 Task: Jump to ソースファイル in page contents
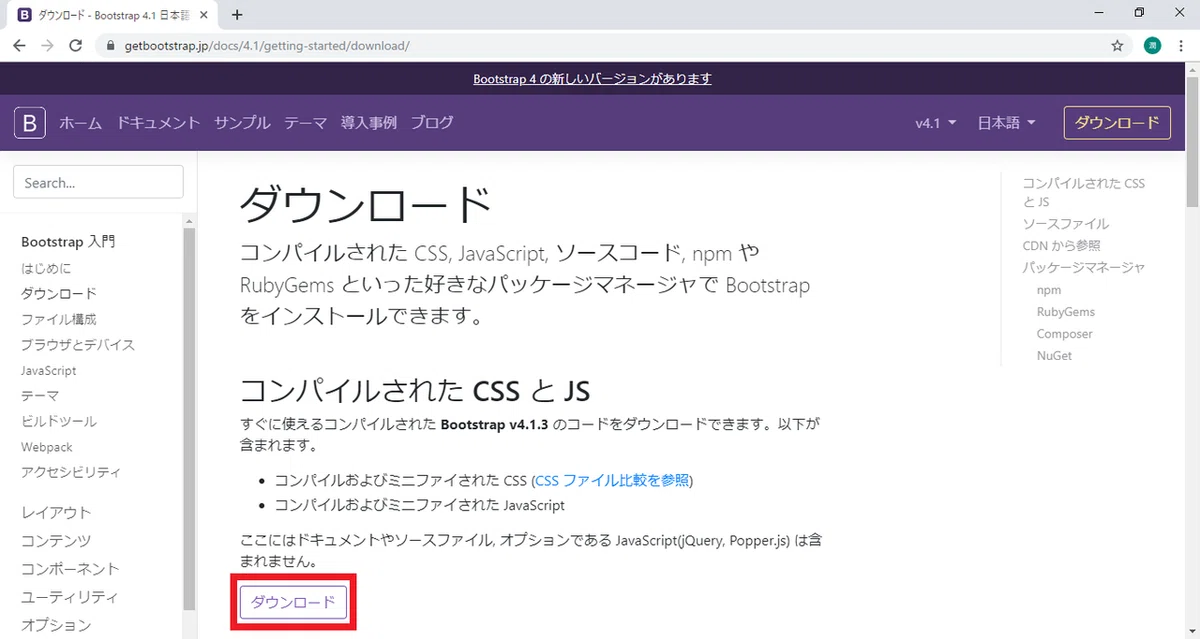coord(1065,224)
